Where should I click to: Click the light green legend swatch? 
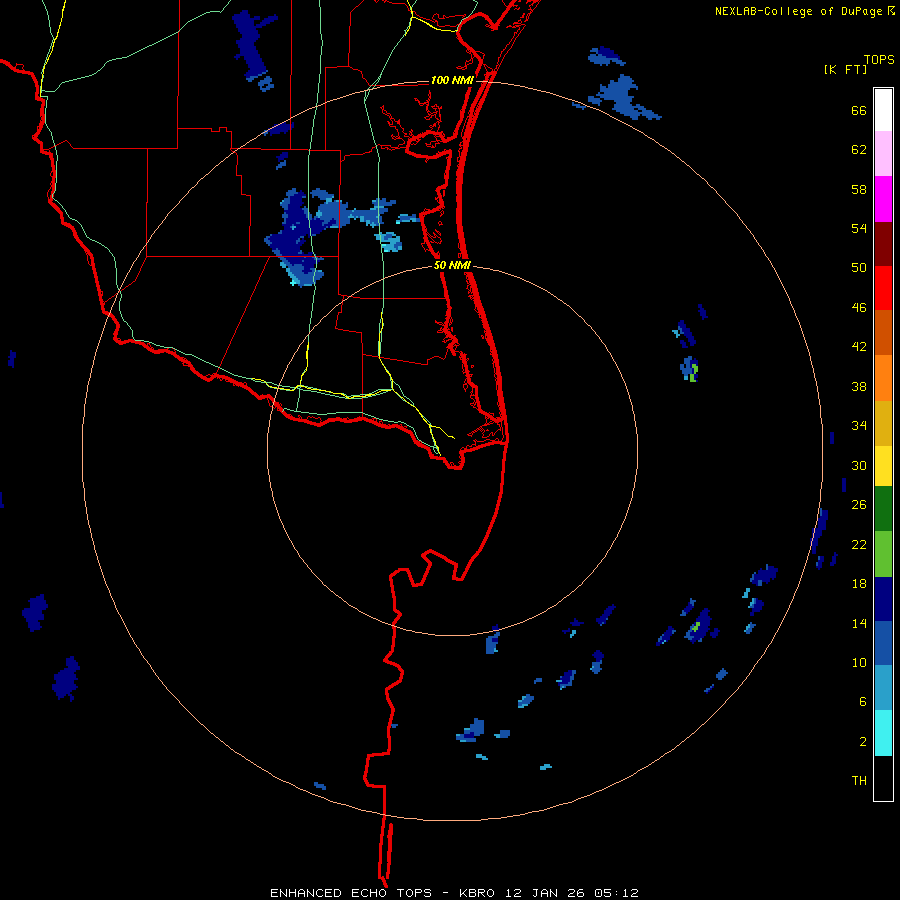pyautogui.click(x=883, y=554)
